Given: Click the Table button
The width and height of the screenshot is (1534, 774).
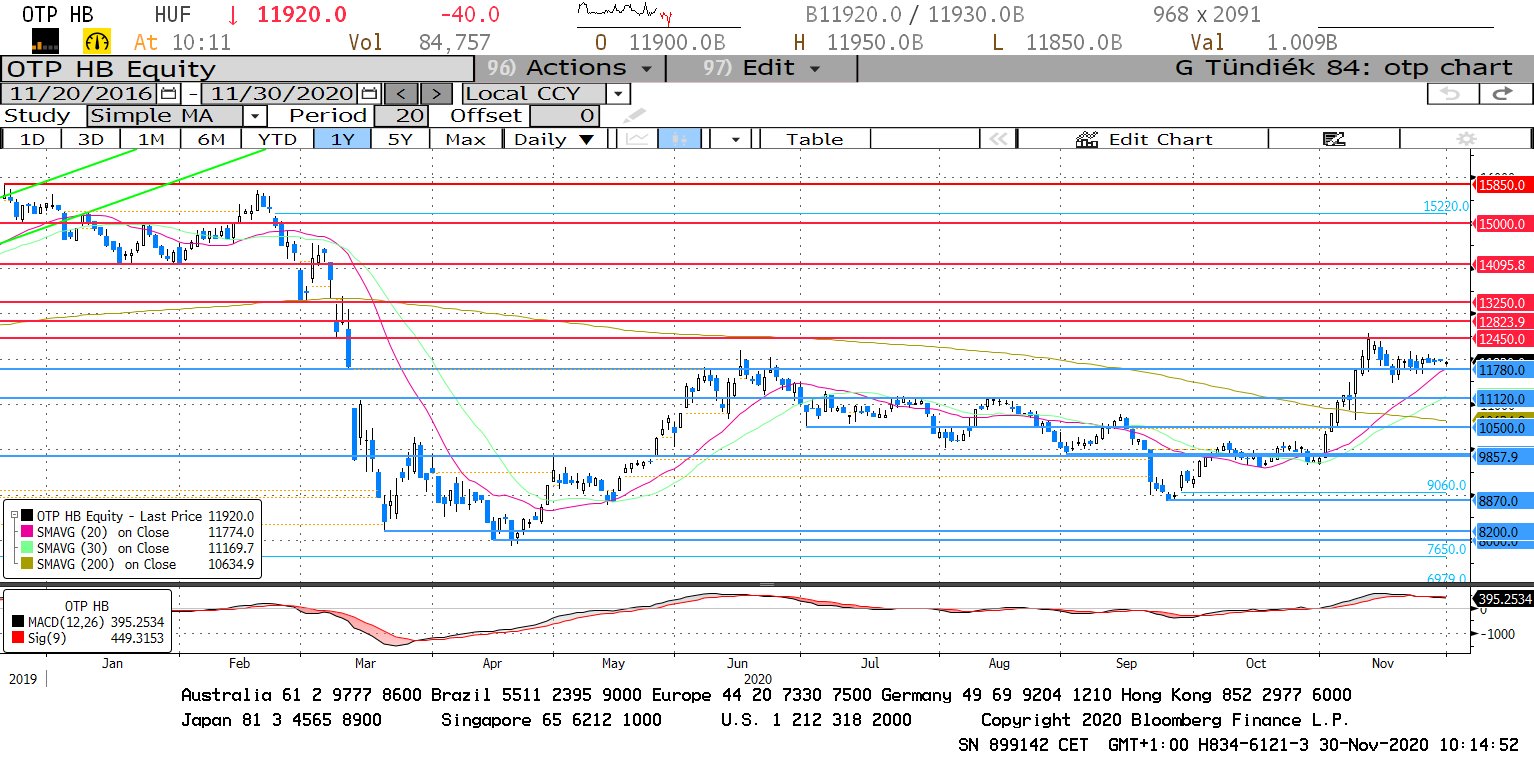Looking at the screenshot, I should click(x=814, y=139).
